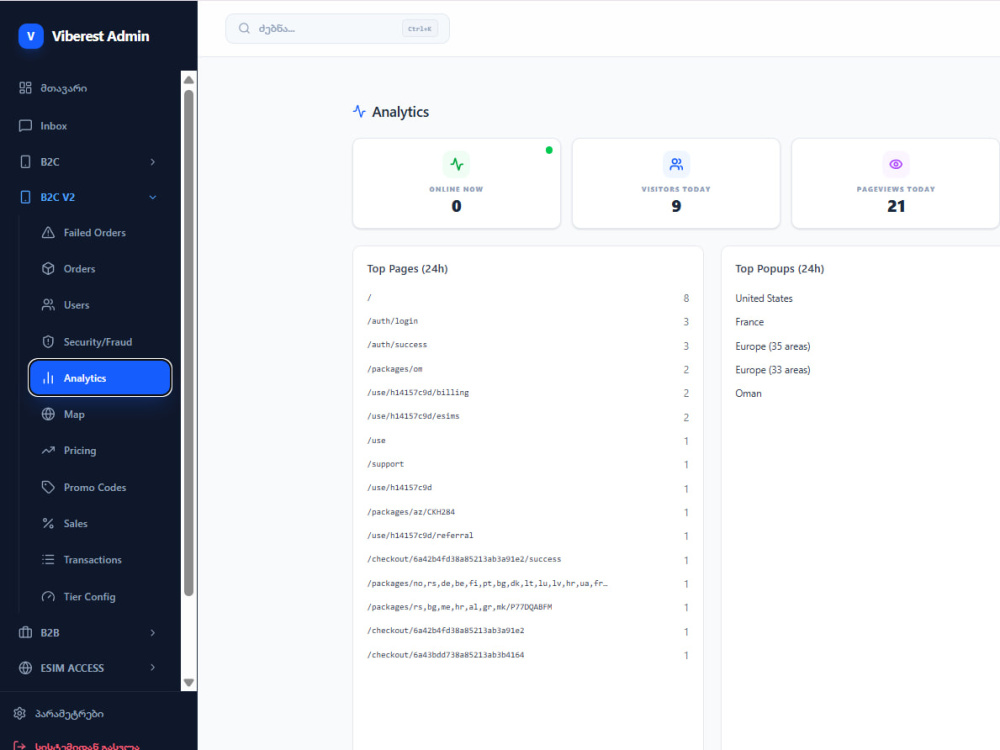1000x750 pixels.
Task: Click the Analytics bar chart icon
Action: coord(48,378)
